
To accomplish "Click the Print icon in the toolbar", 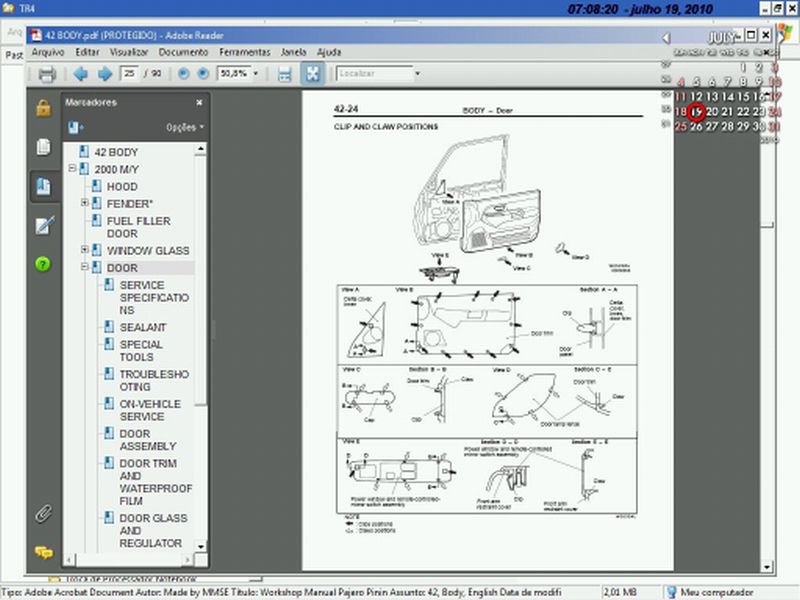I will click(47, 74).
